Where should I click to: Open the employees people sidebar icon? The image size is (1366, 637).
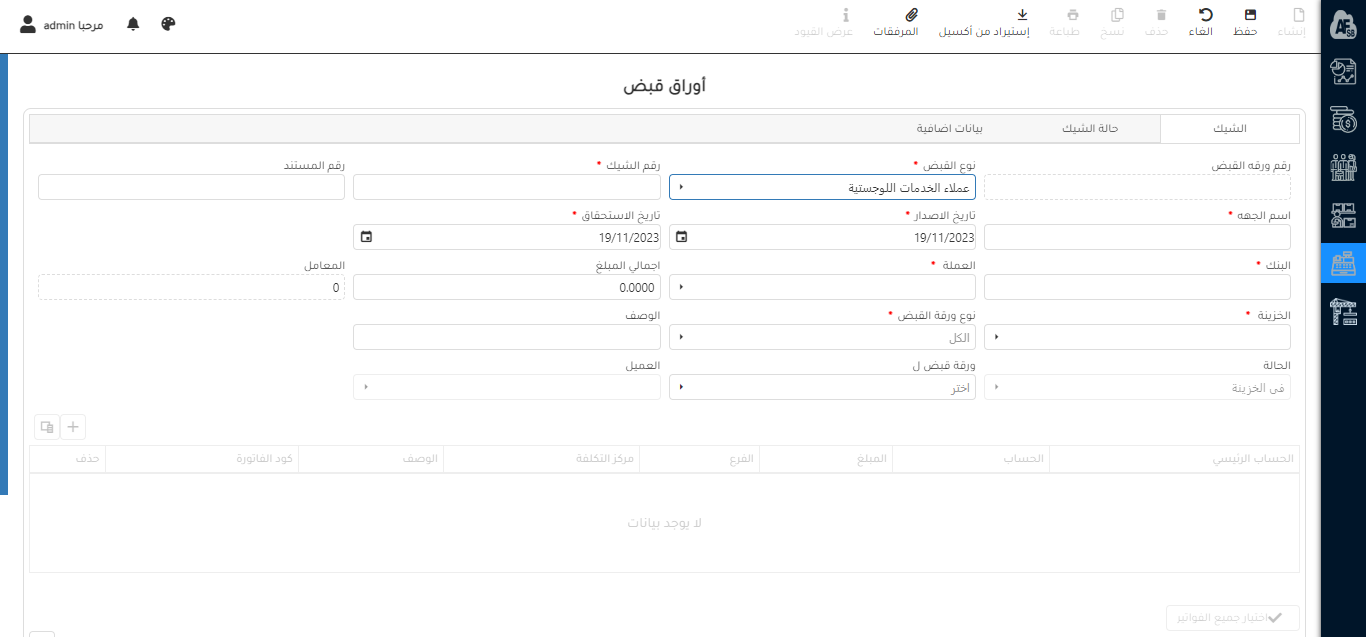click(1343, 167)
